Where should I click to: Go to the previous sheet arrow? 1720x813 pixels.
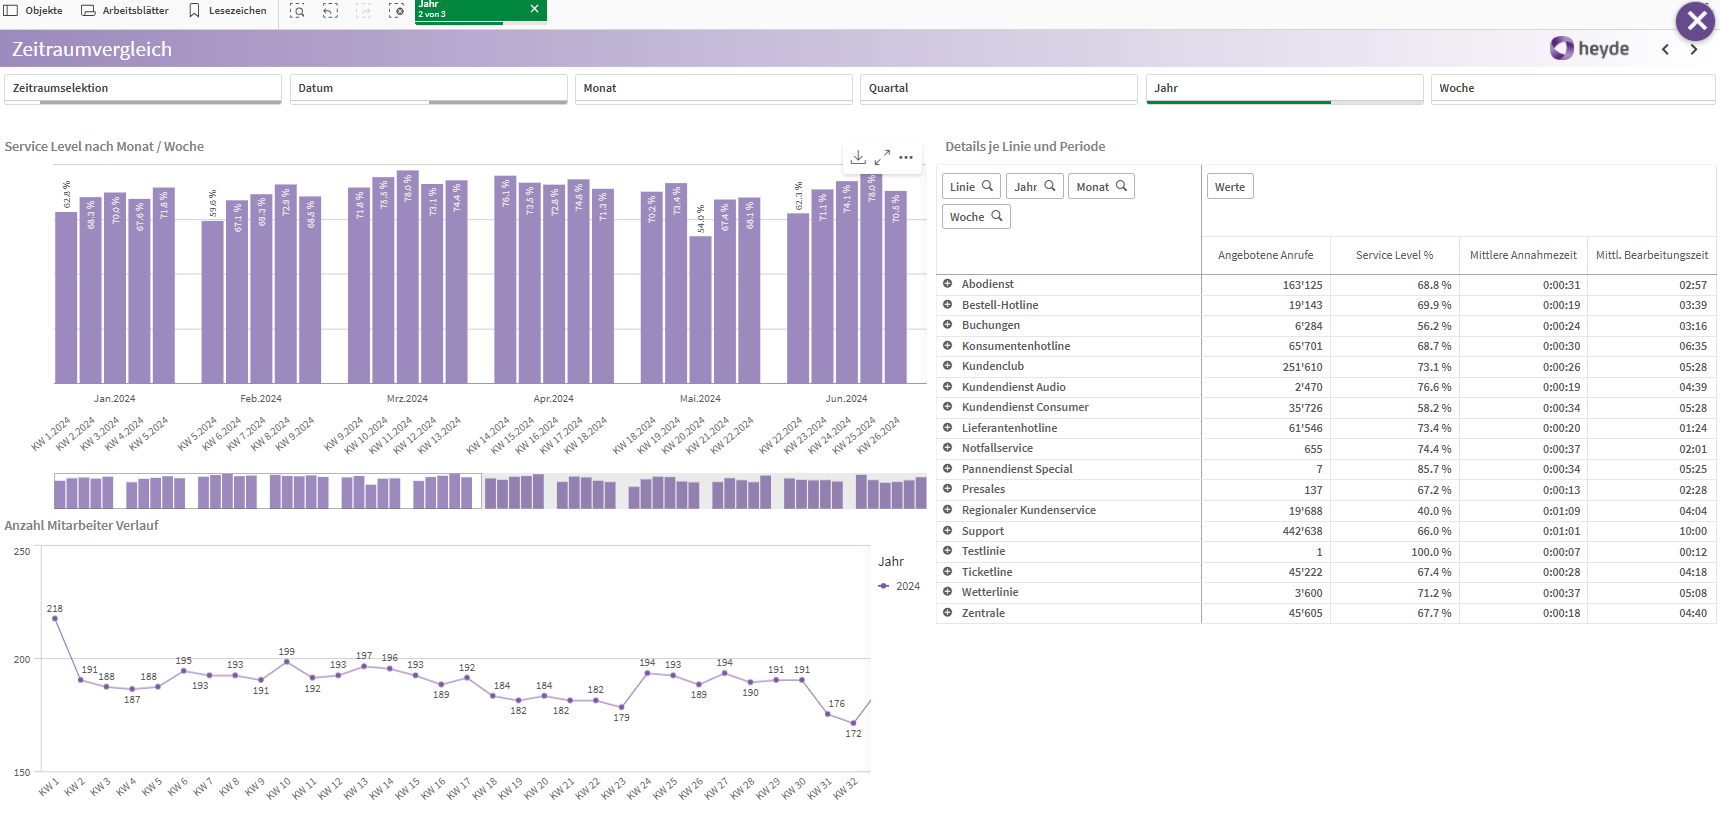tap(1665, 49)
